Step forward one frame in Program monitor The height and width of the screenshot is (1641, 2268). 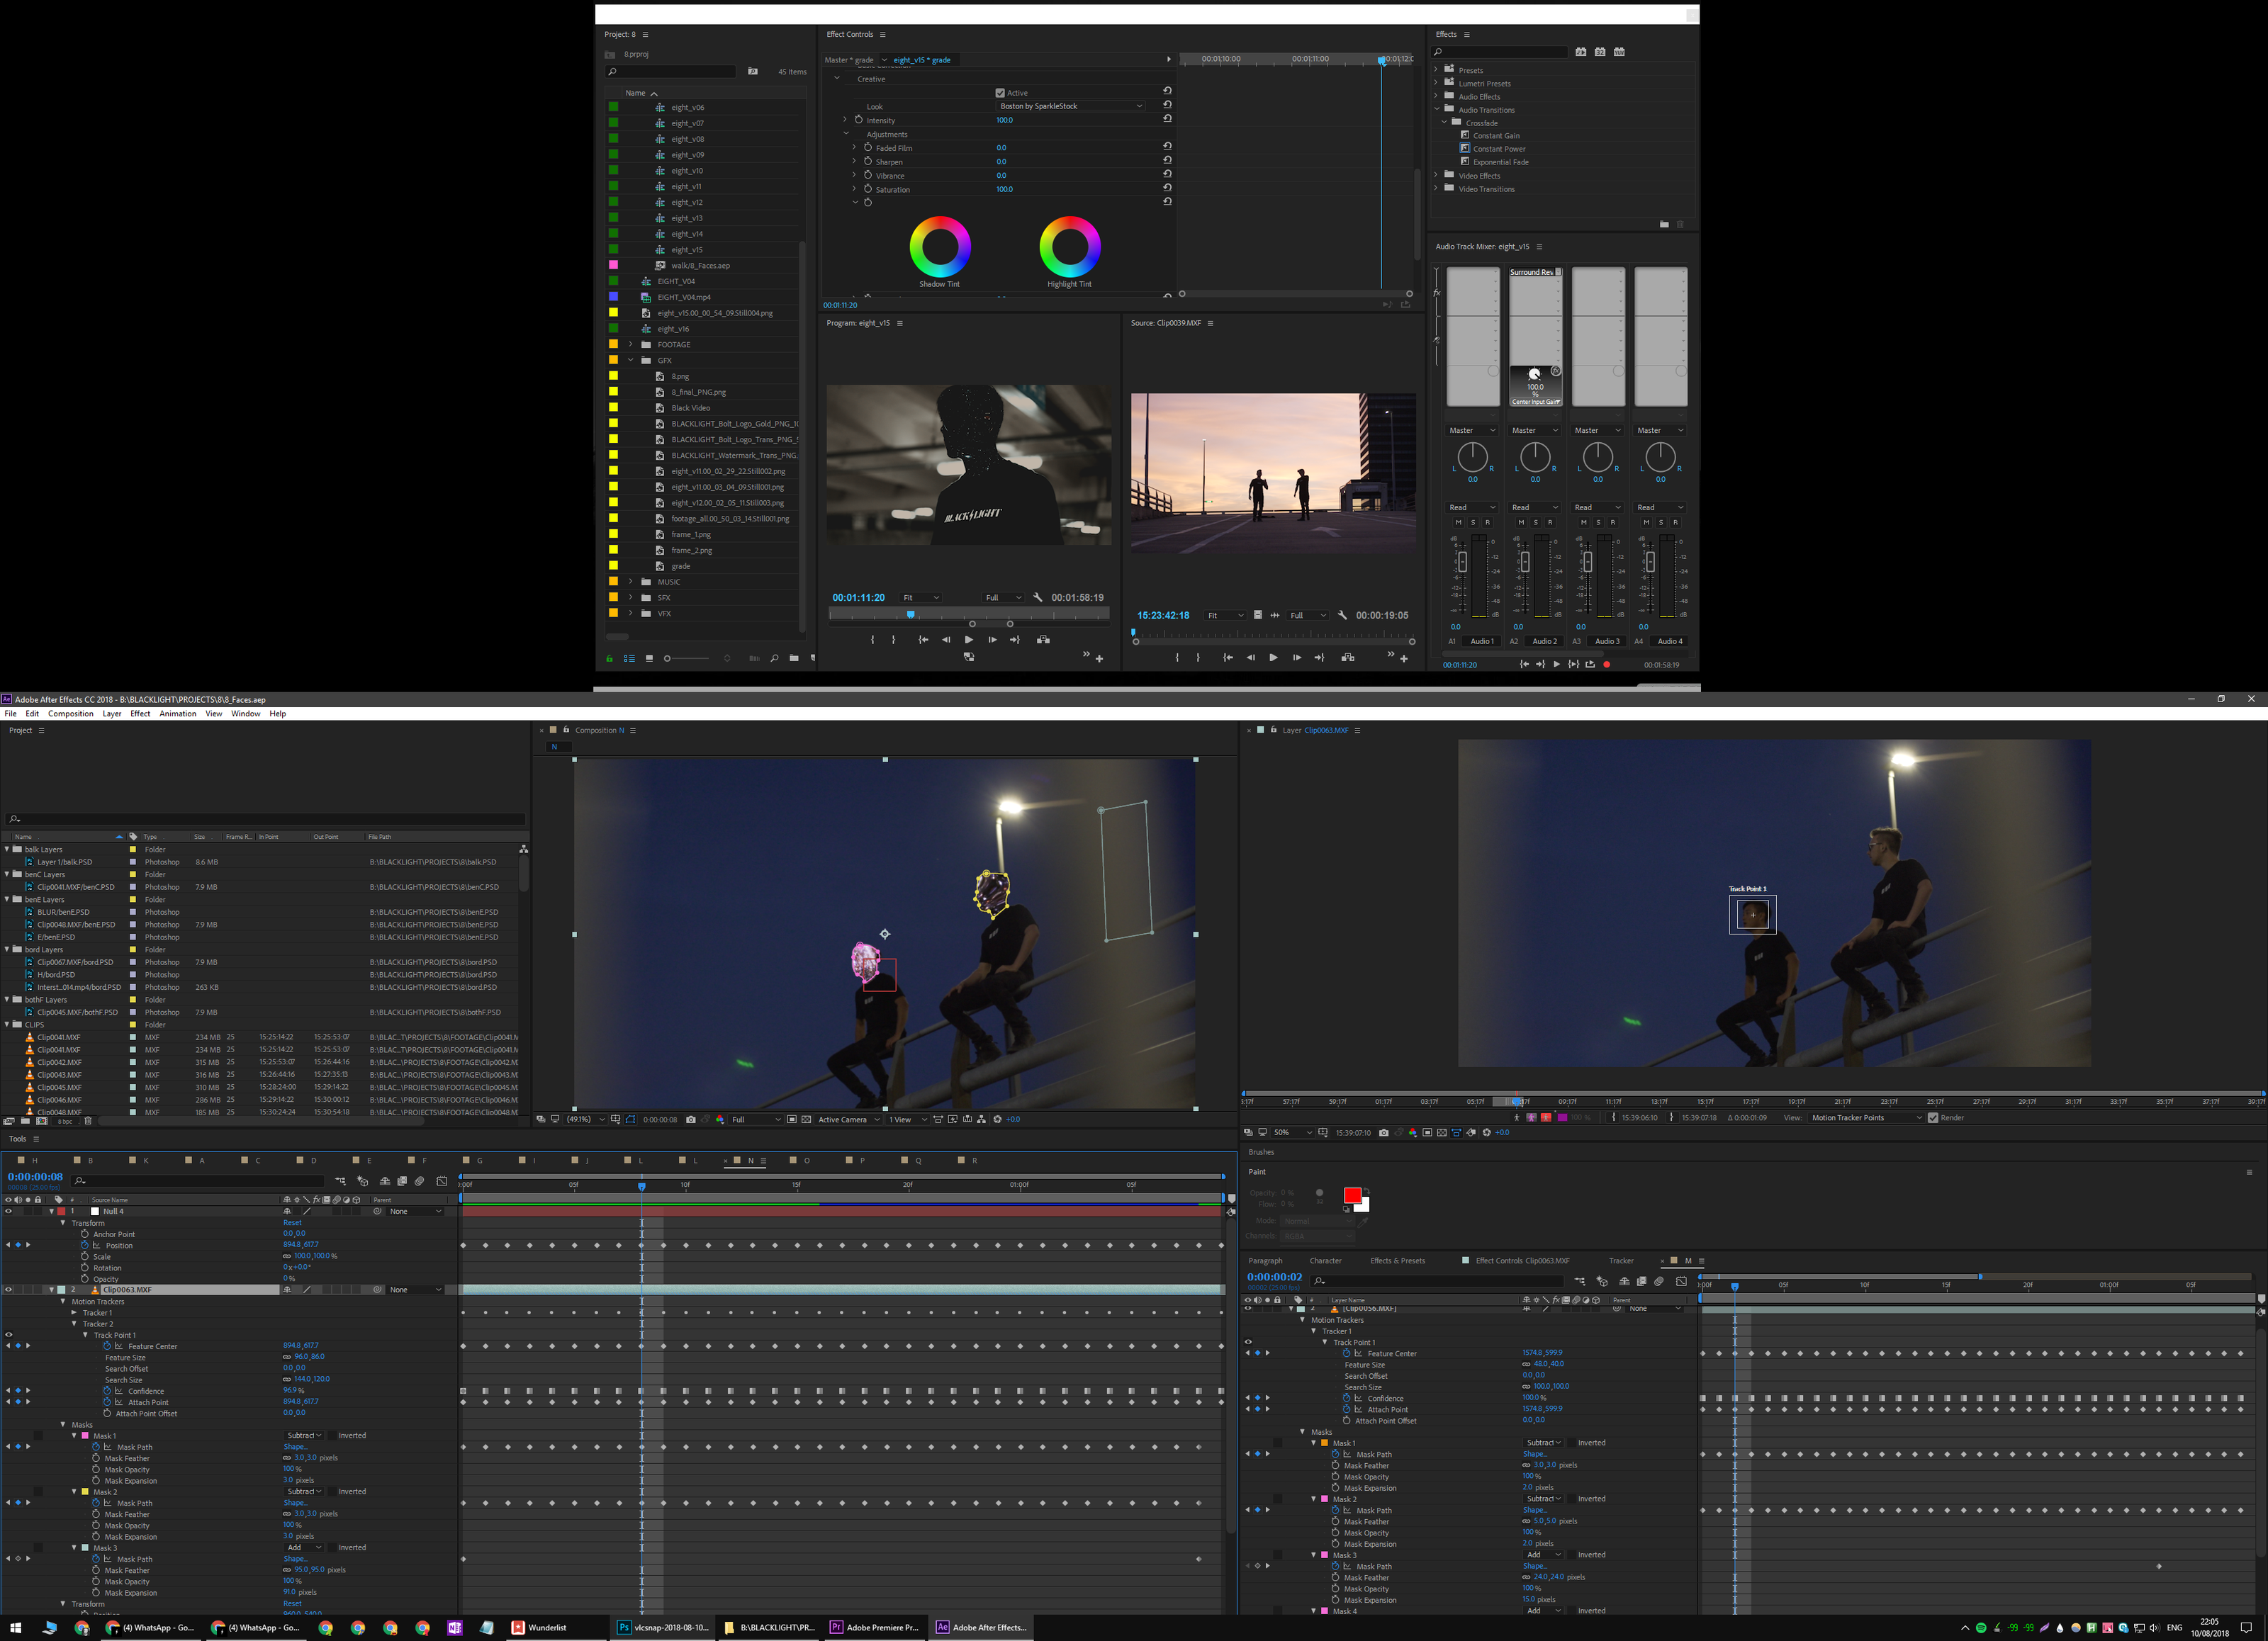coord(992,640)
